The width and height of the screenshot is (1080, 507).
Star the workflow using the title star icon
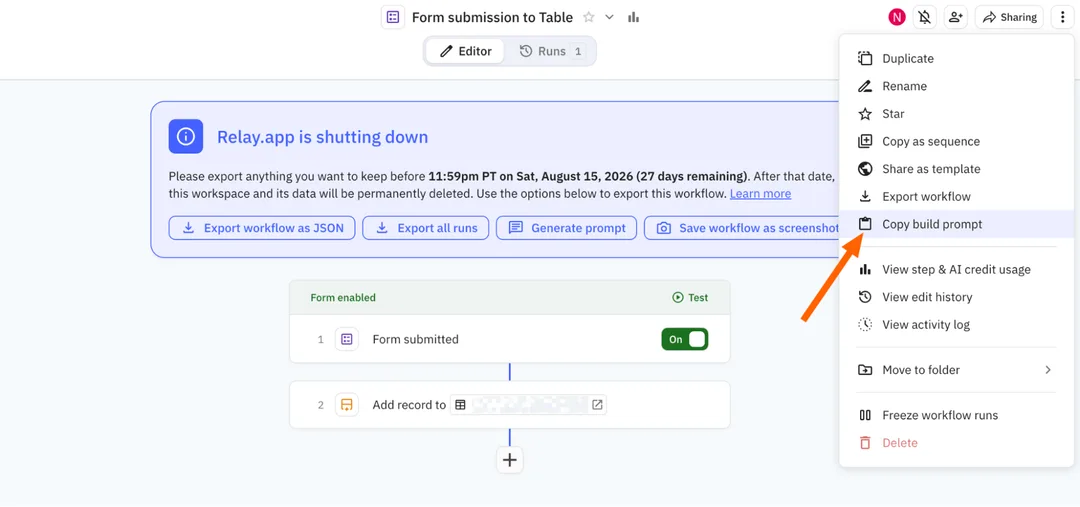point(589,17)
